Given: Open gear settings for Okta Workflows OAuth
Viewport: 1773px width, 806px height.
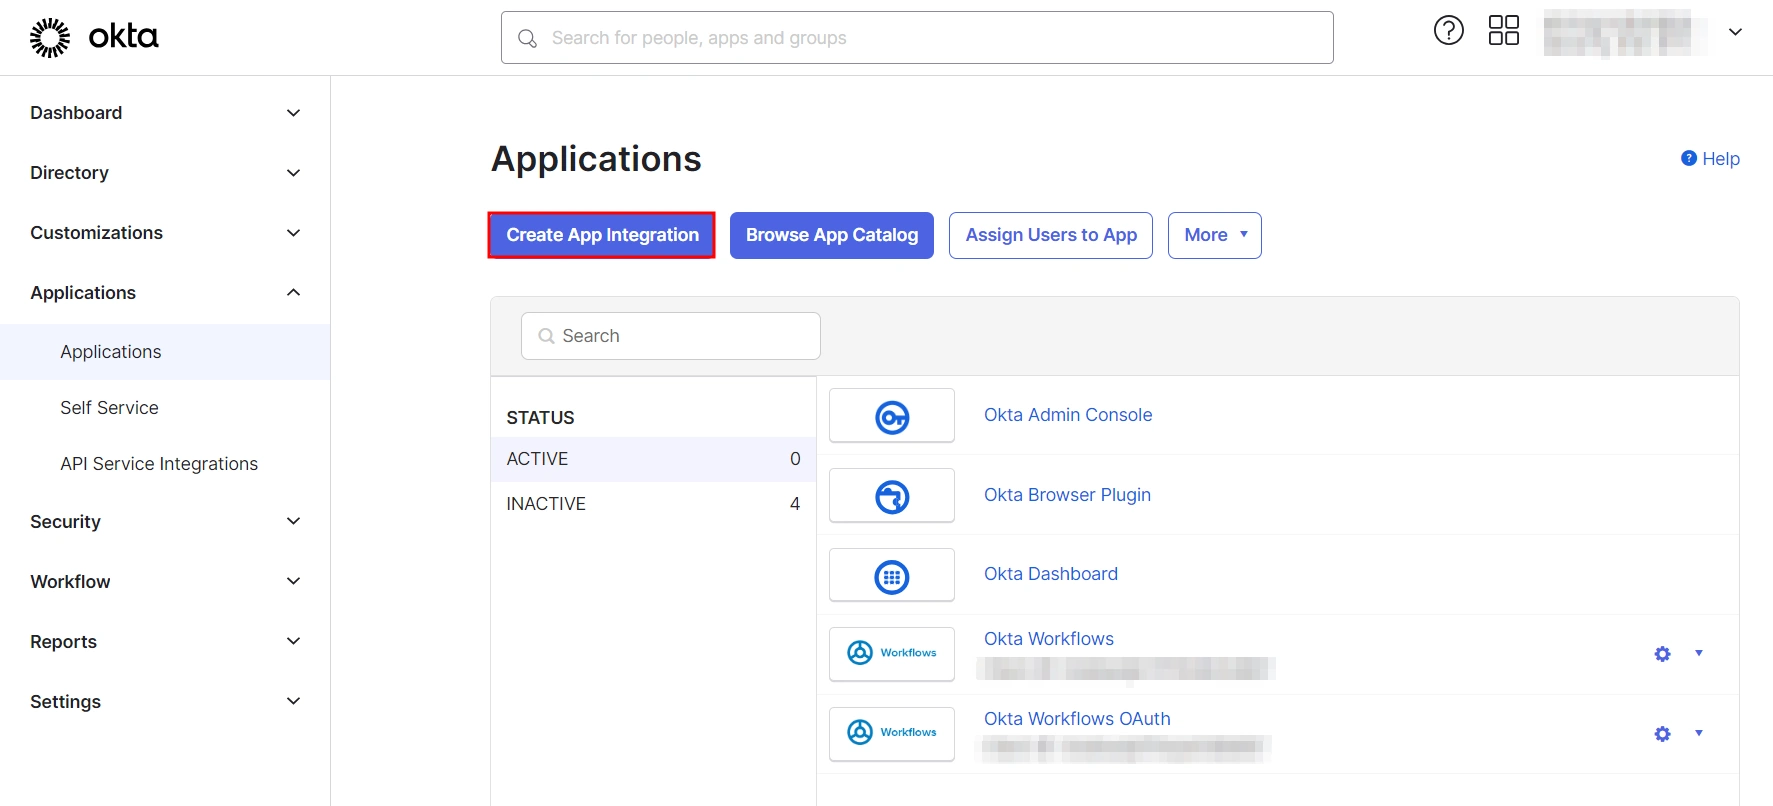Looking at the screenshot, I should pos(1662,734).
